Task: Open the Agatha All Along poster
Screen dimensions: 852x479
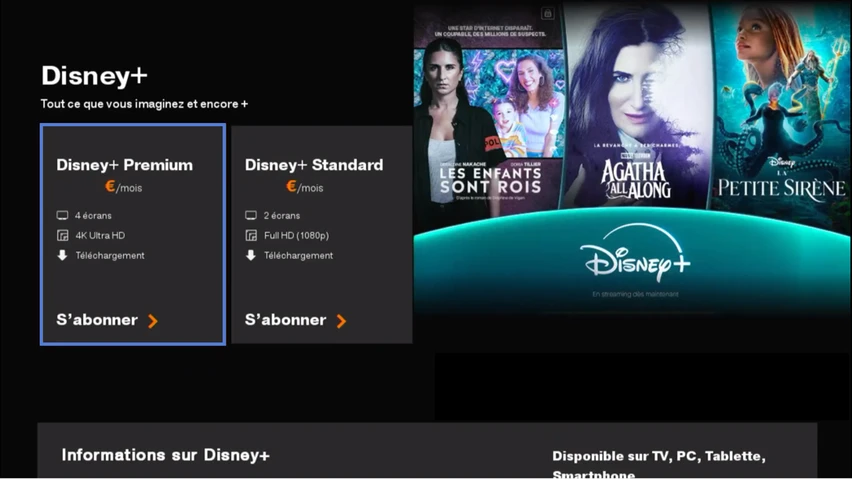Action: (x=635, y=110)
